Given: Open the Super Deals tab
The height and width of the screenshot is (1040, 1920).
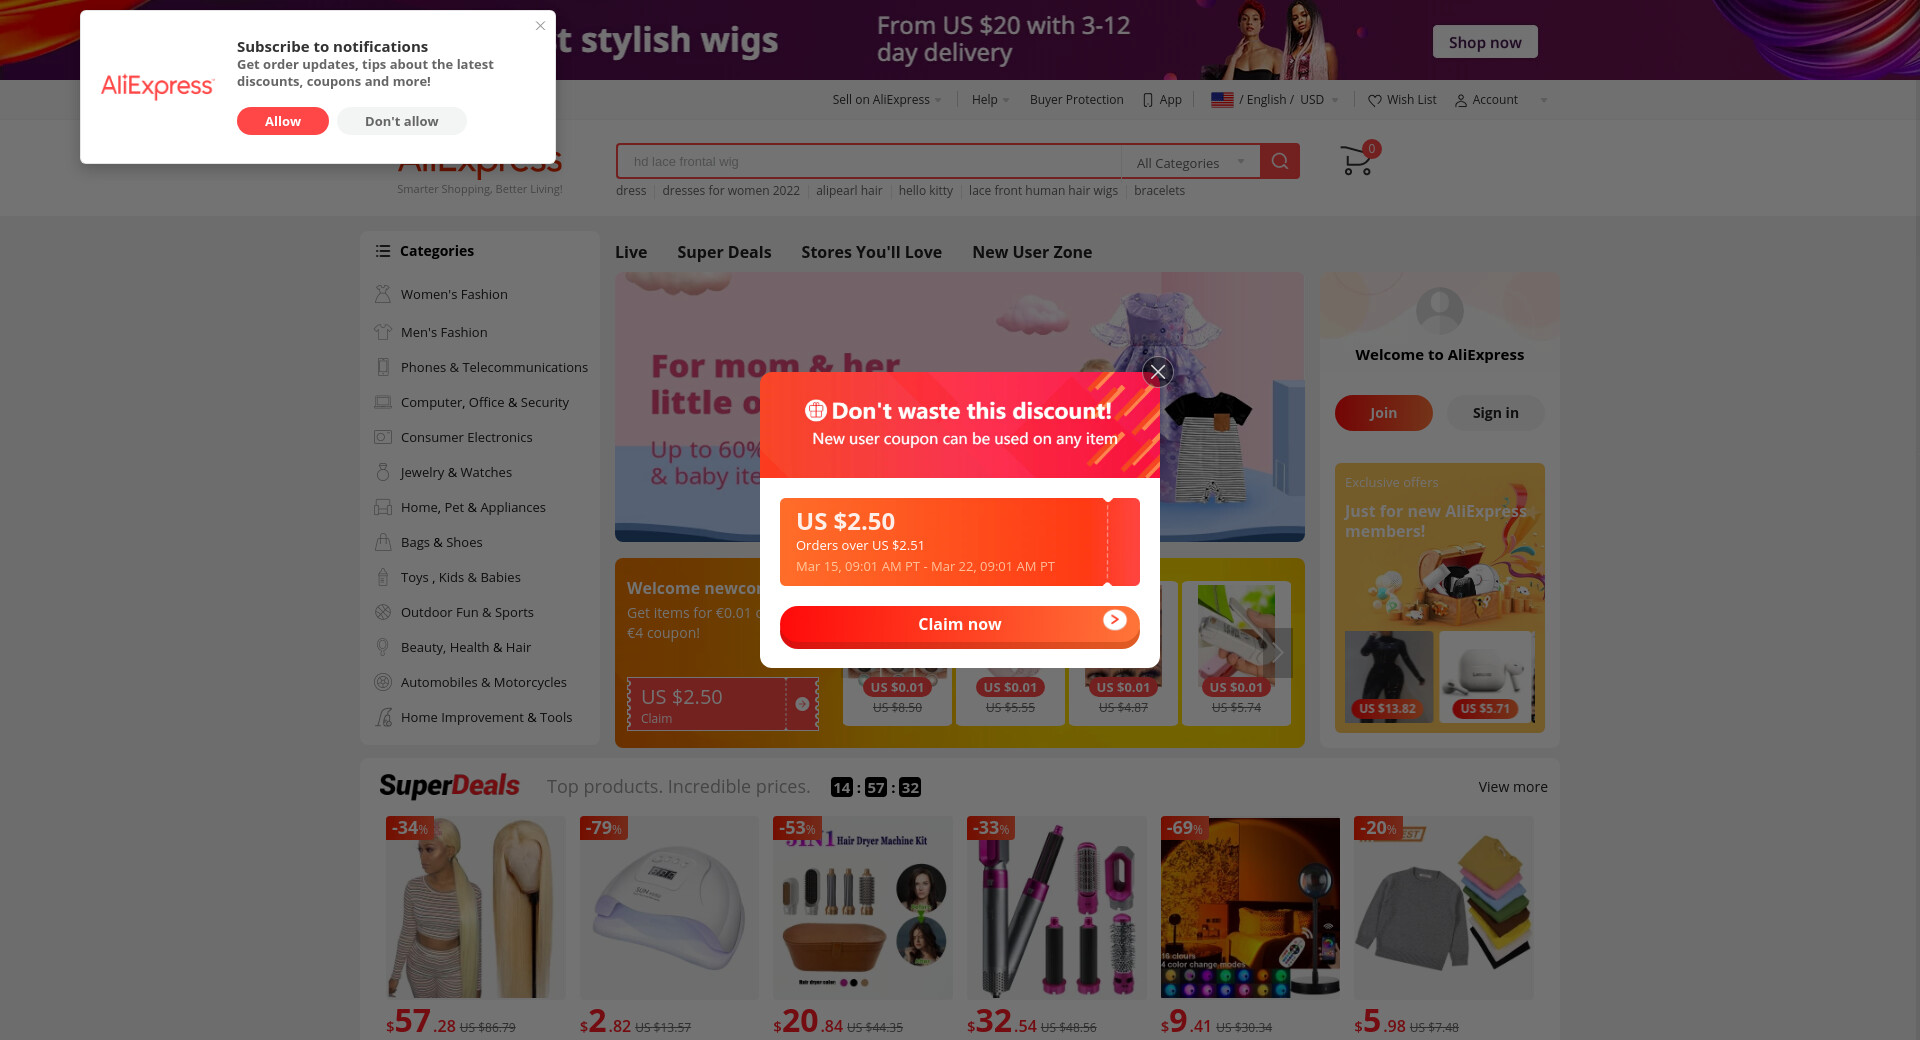Looking at the screenshot, I should click(x=724, y=252).
